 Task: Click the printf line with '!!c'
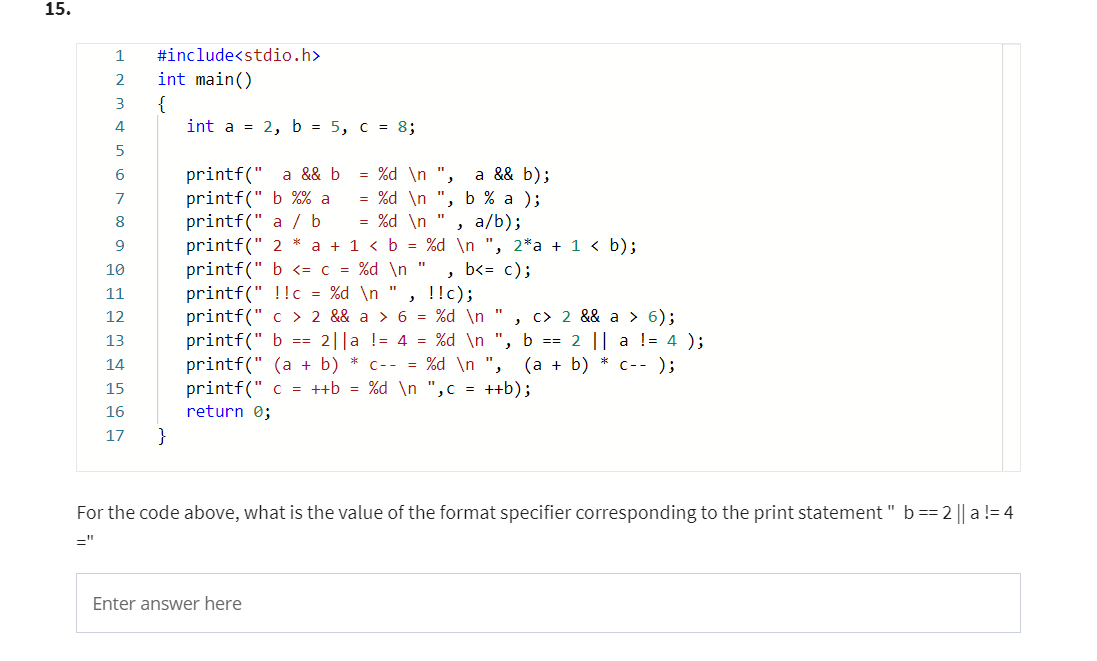[x=330, y=293]
